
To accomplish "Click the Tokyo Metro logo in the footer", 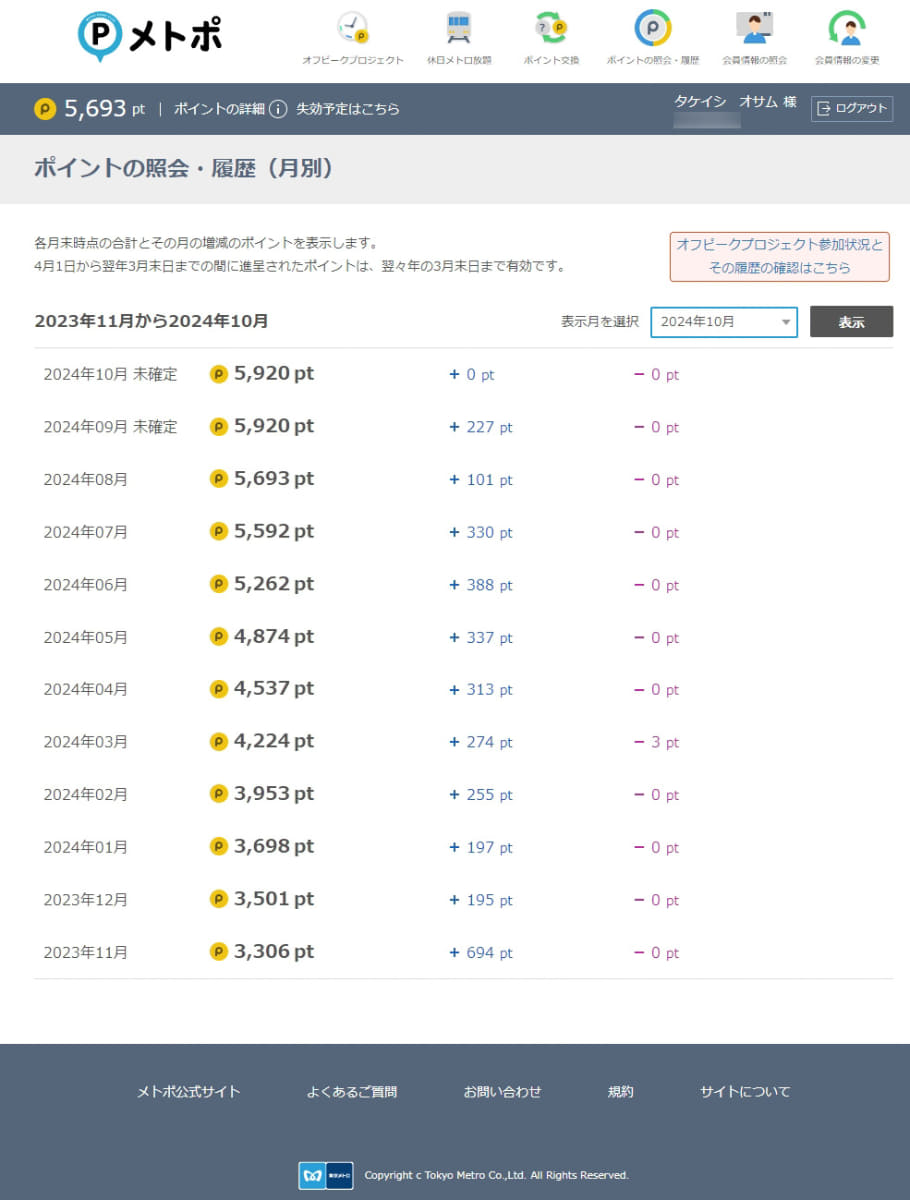I will click(326, 1175).
